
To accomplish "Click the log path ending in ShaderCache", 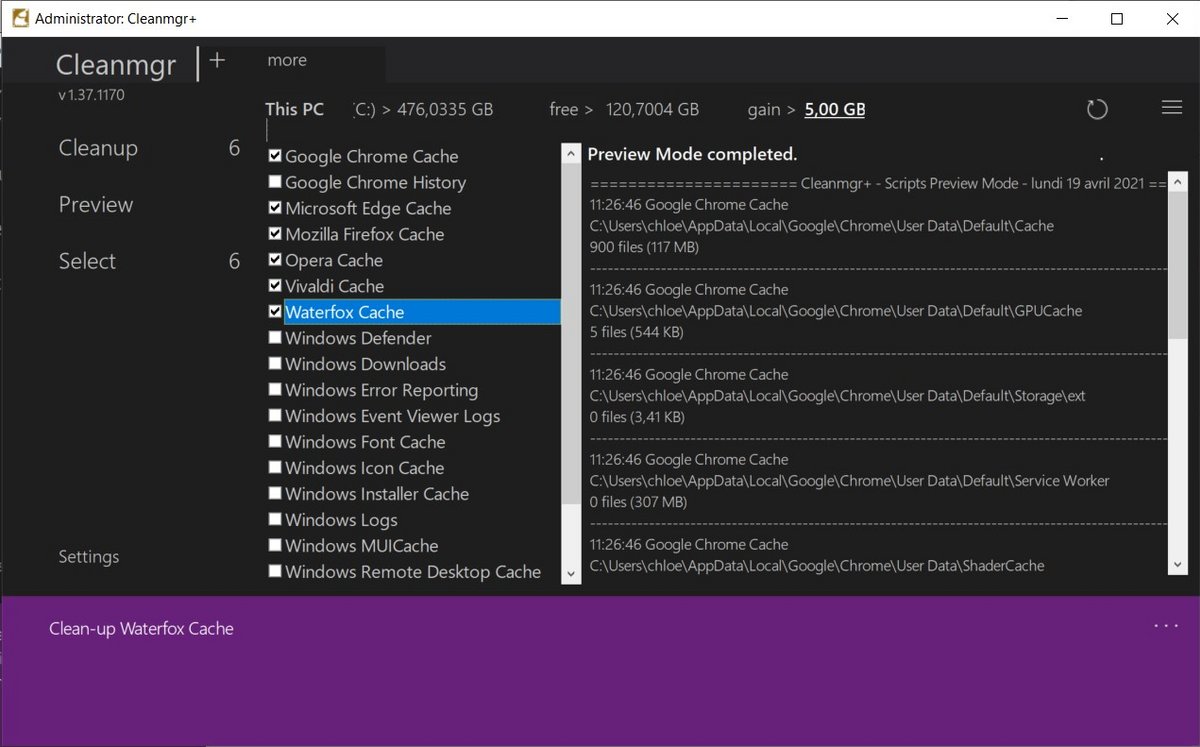I will tap(817, 566).
